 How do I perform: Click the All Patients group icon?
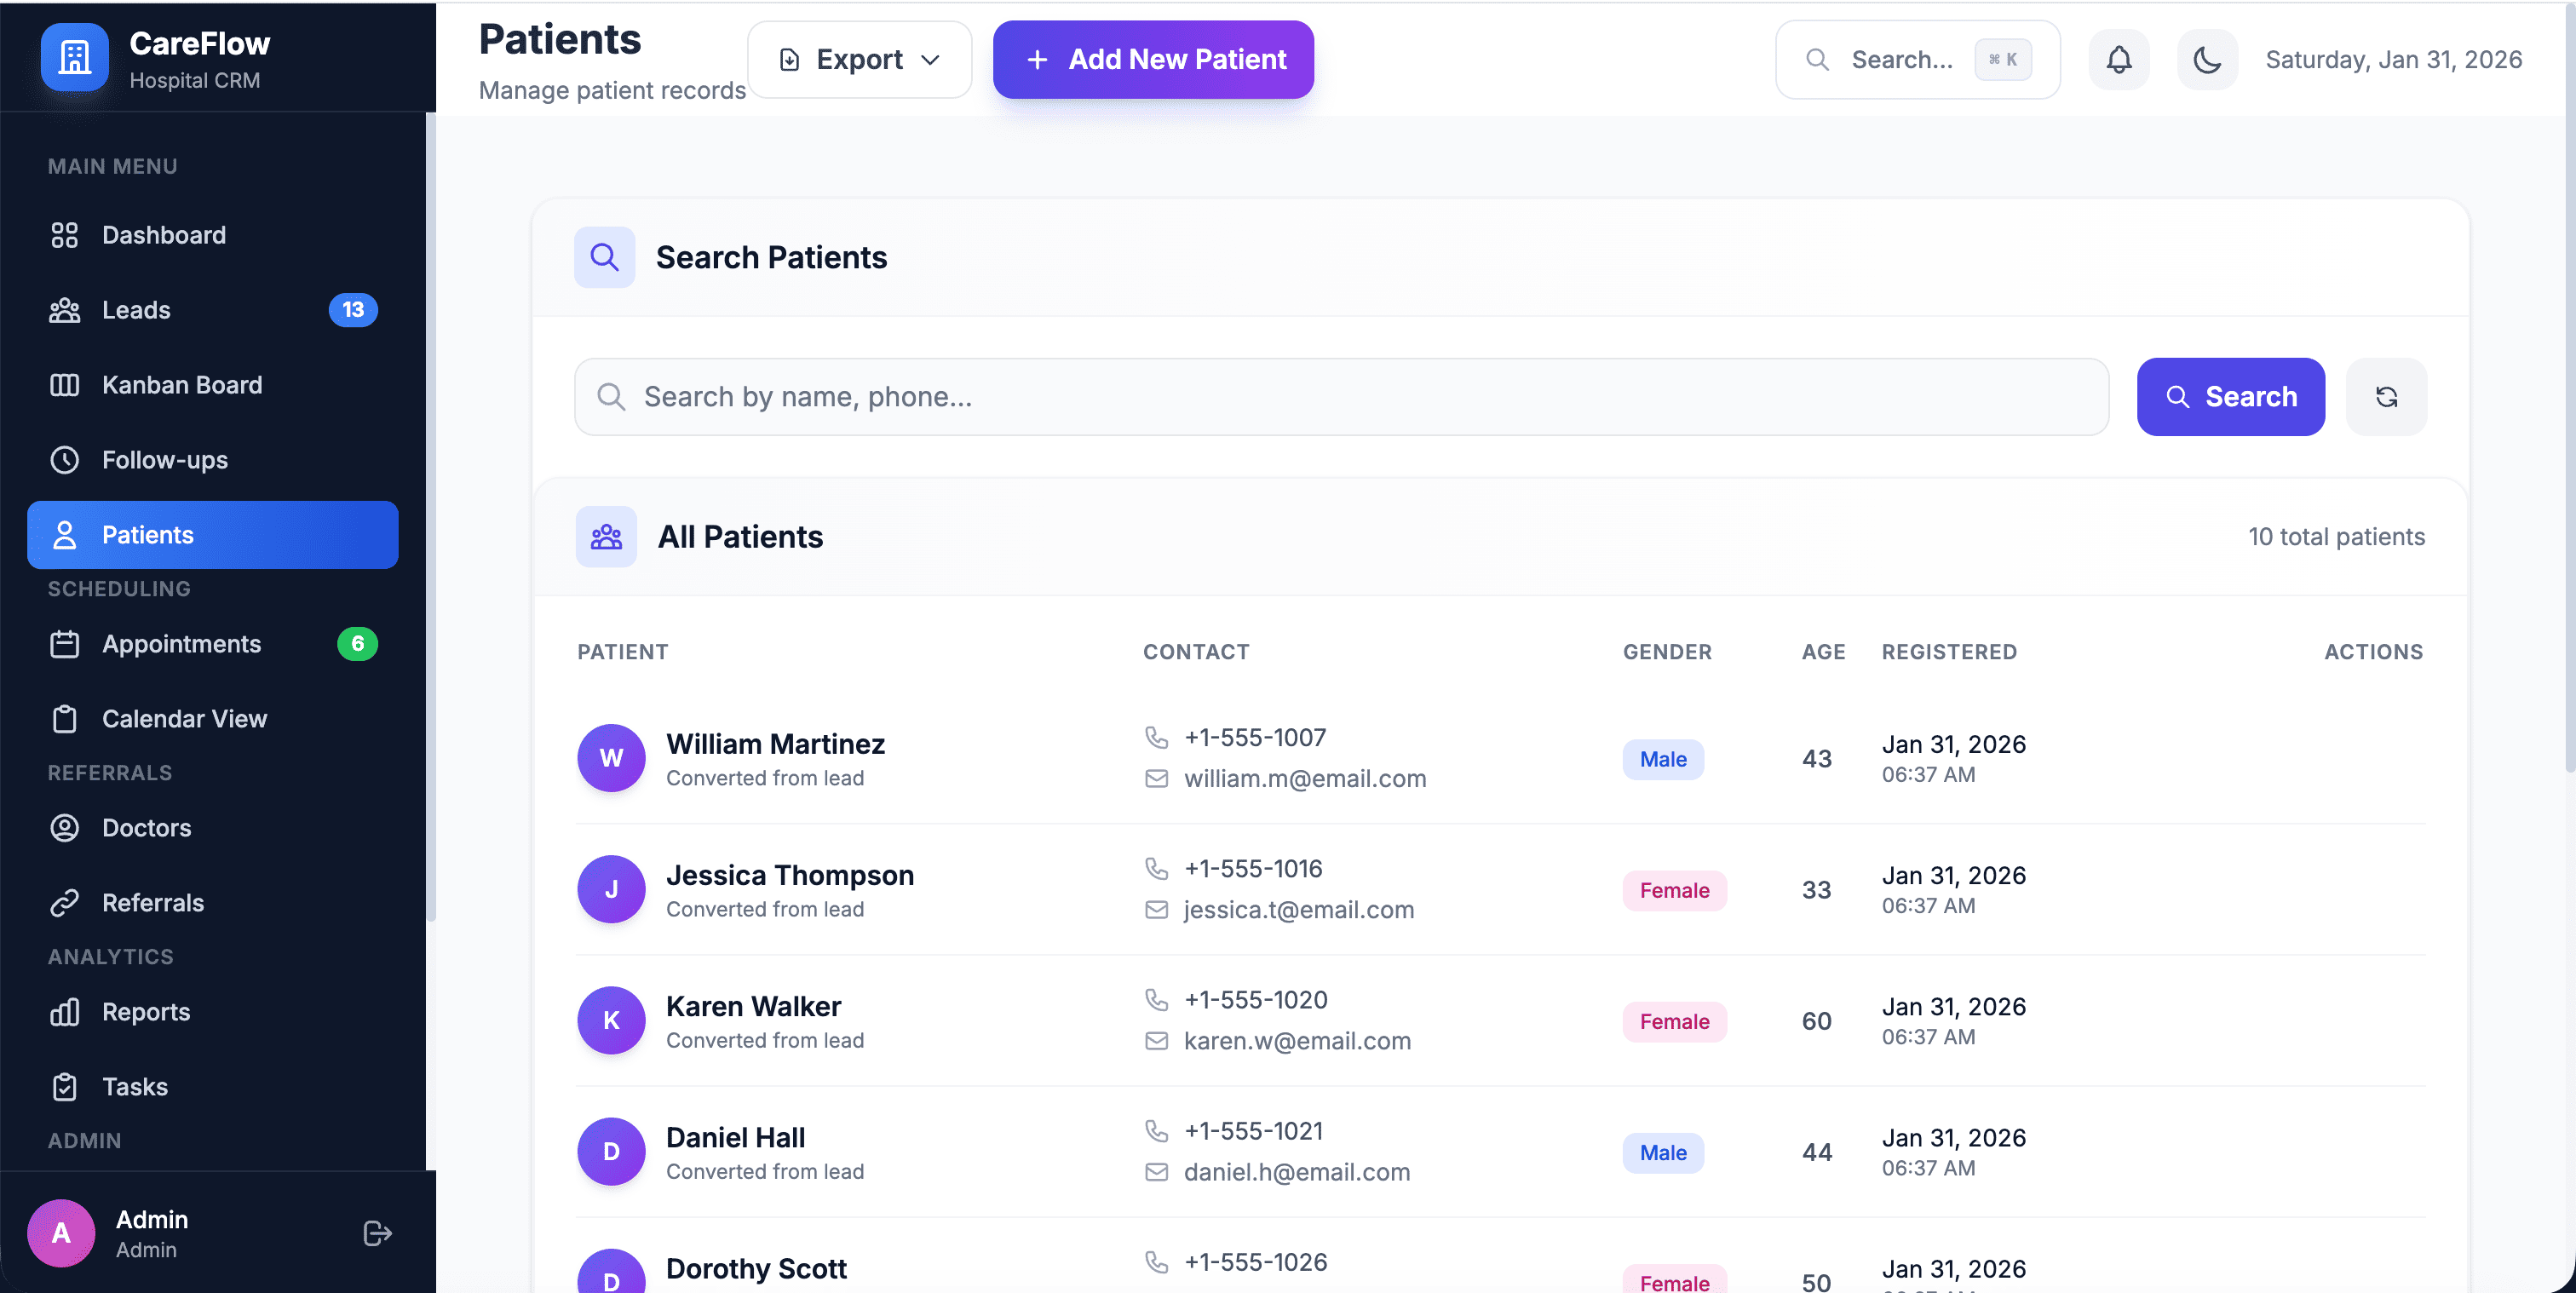(606, 537)
